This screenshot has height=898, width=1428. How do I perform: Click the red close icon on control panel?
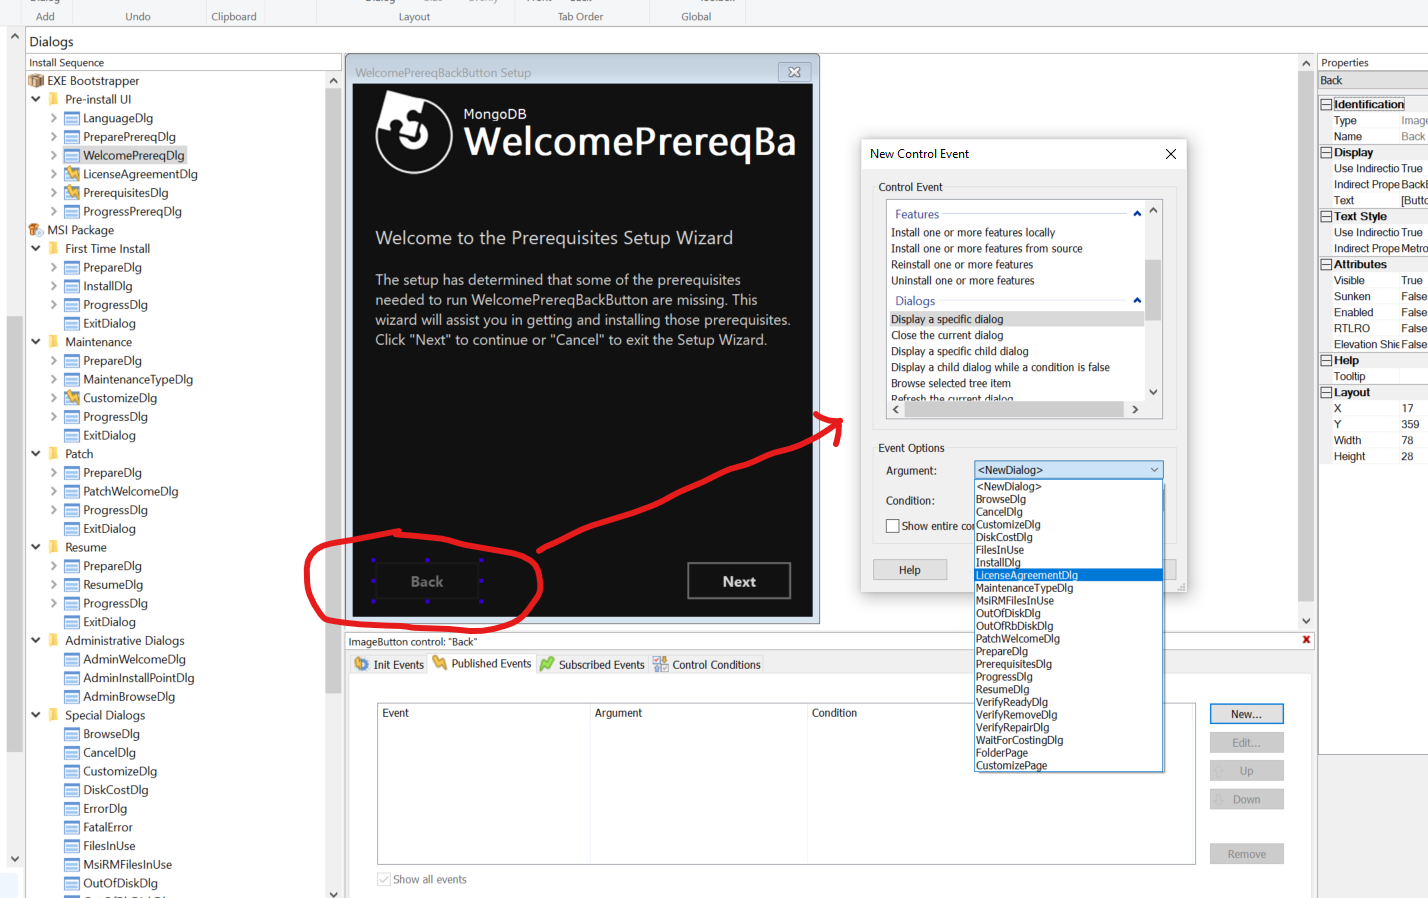(1306, 640)
